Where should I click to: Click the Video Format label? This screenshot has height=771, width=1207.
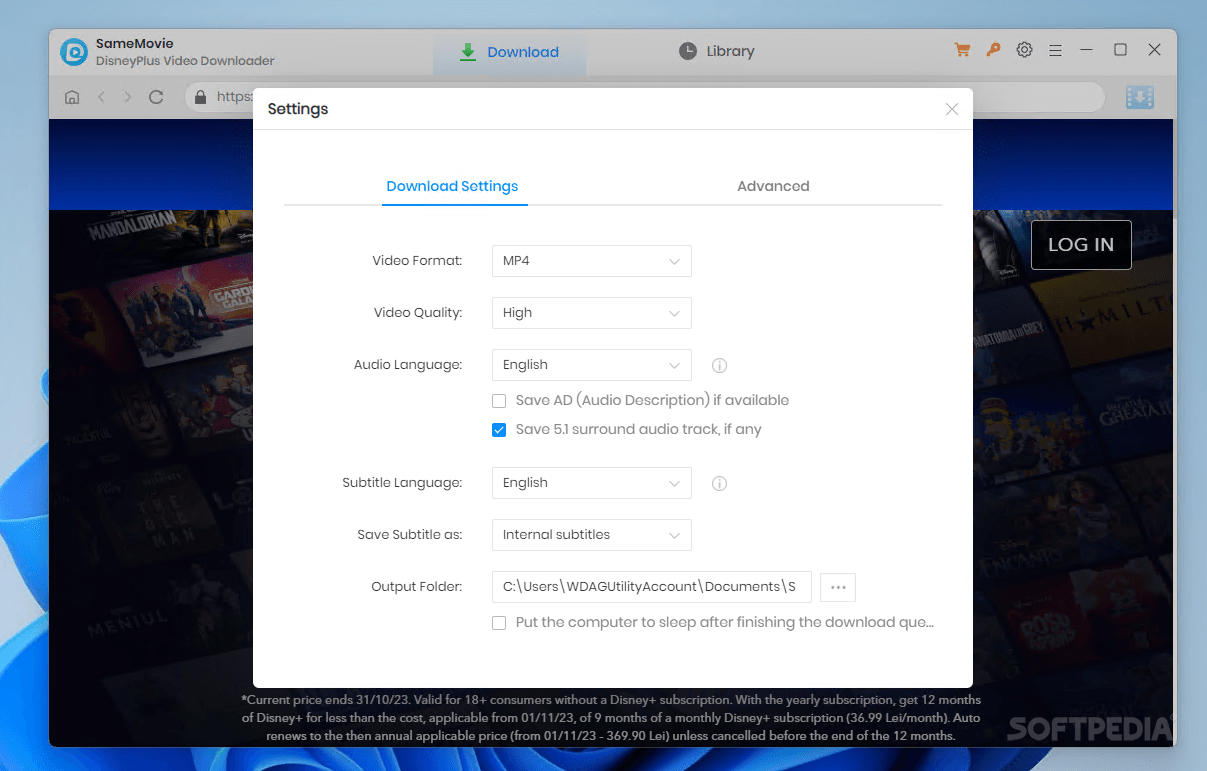[417, 261]
